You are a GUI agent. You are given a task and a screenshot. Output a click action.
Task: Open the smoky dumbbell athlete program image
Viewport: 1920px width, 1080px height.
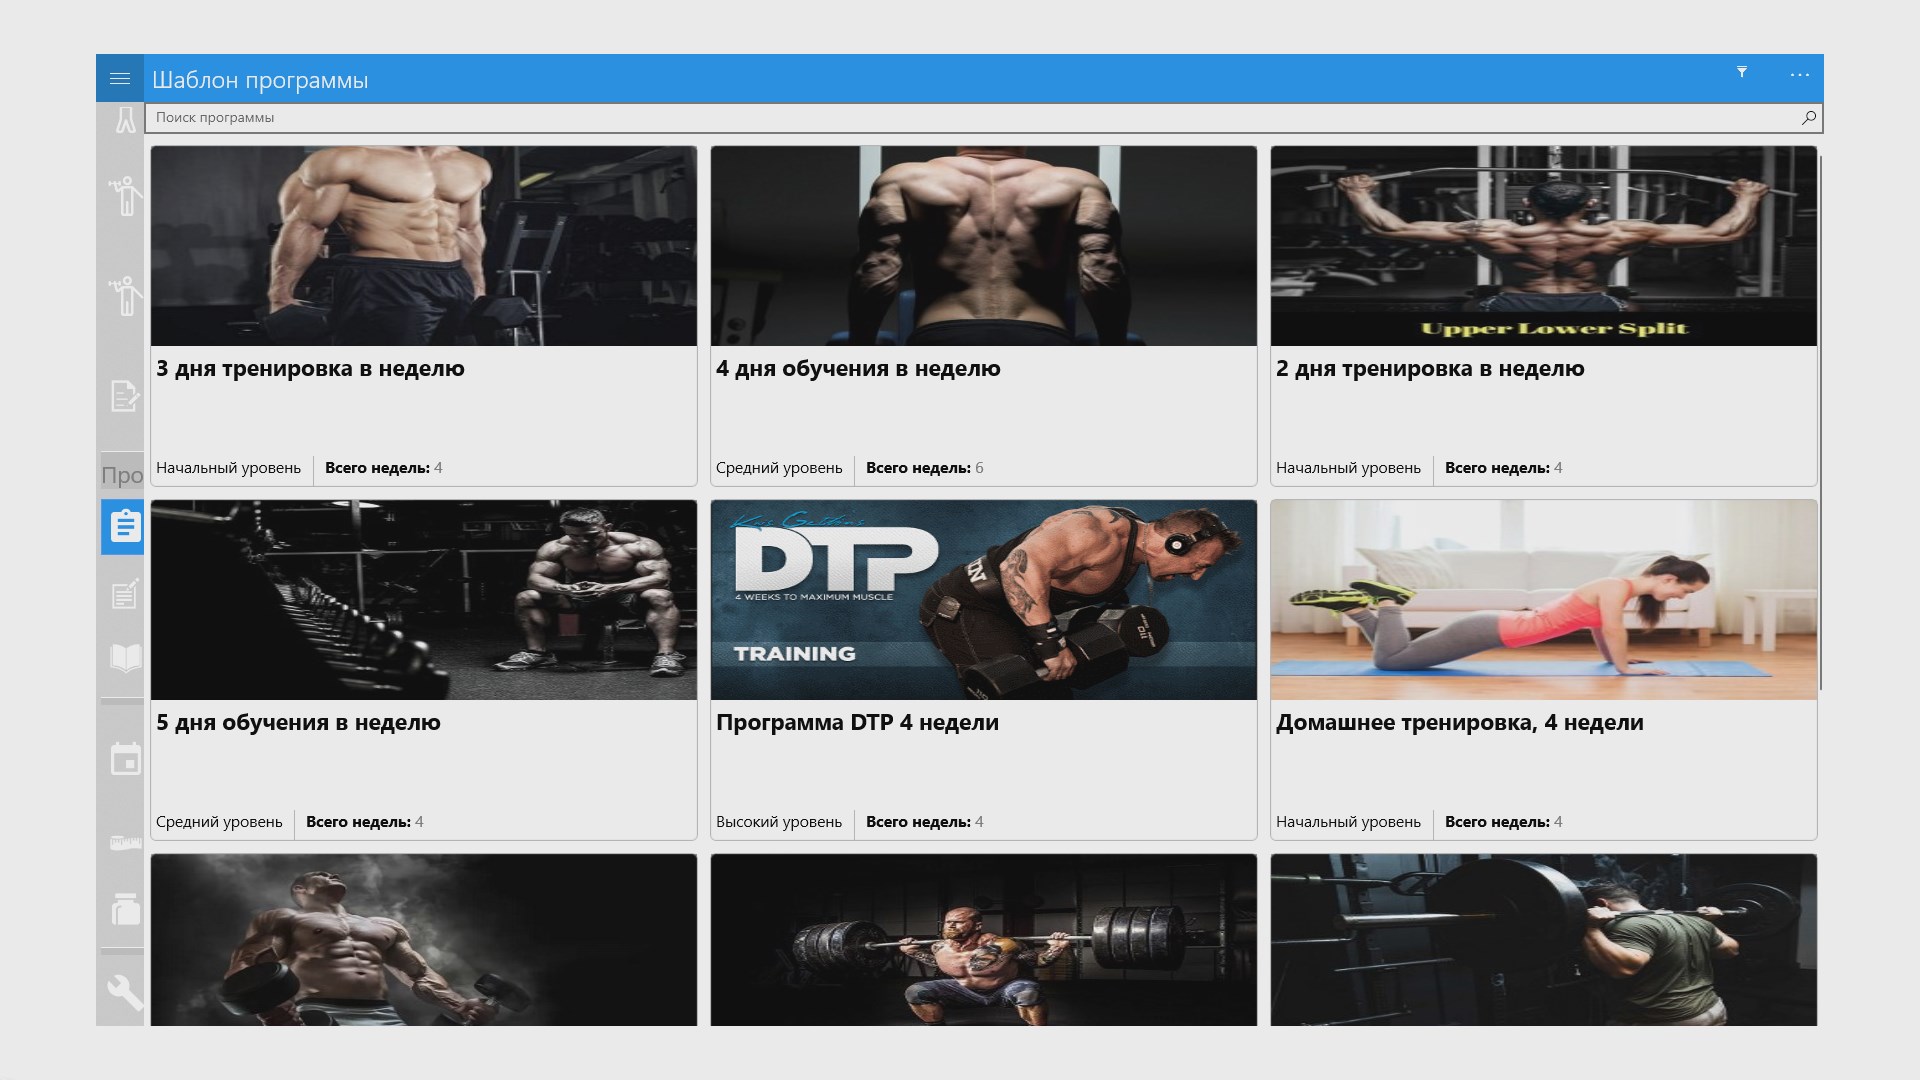tap(424, 940)
